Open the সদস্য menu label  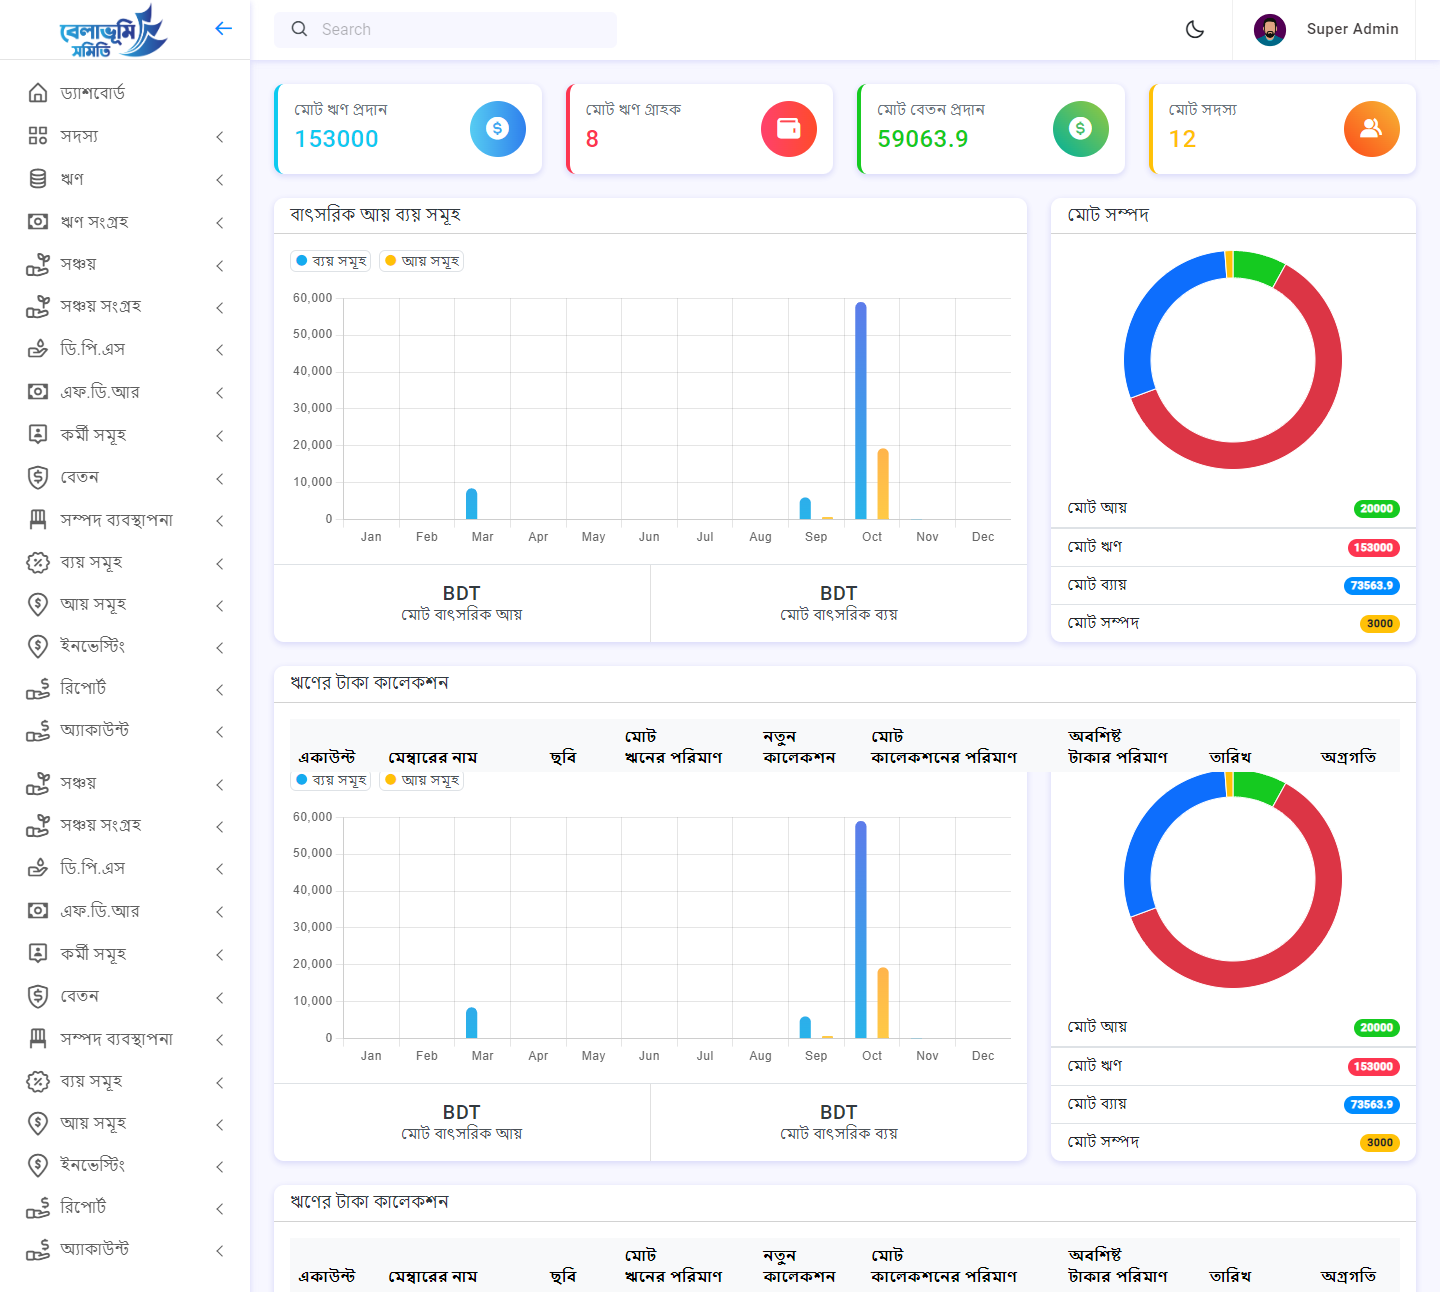point(79,136)
